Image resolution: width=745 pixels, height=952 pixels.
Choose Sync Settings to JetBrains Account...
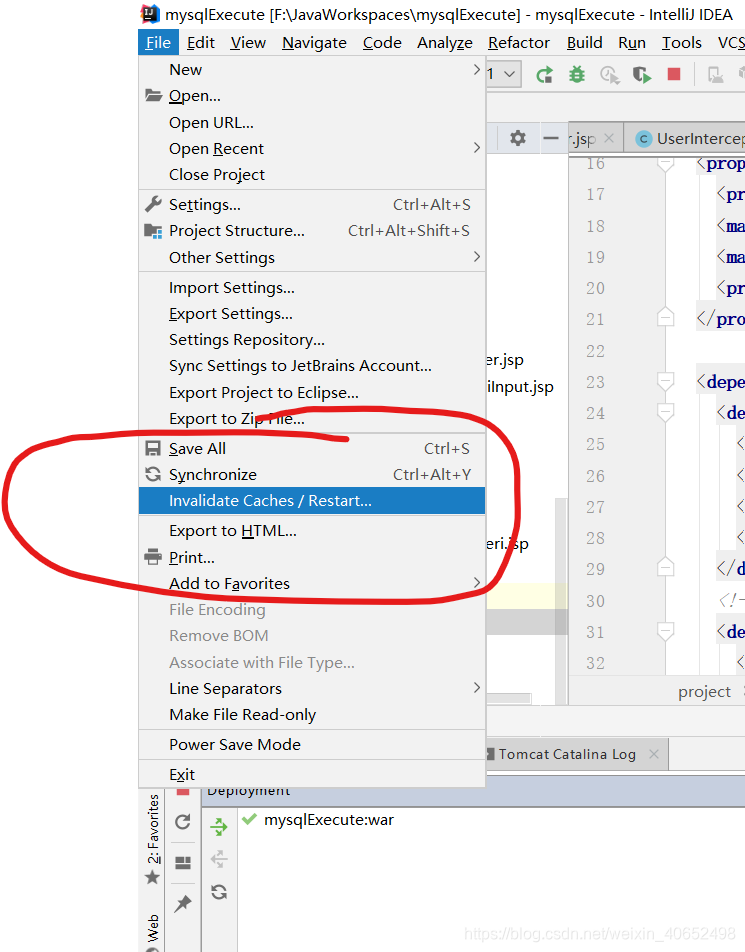point(312,366)
